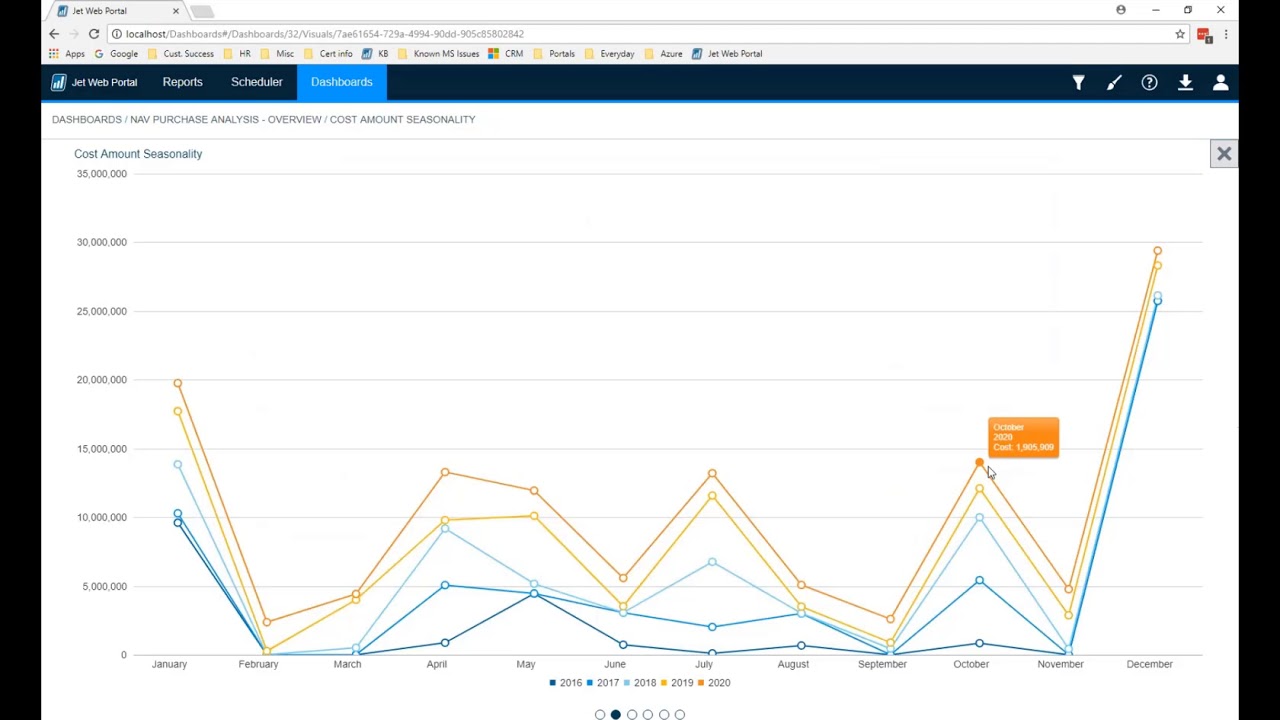This screenshot has height=720, width=1280.
Task: Go to NAV PURCHASE ANALYSIS - OVERVIEW breadcrumb
Action: [226, 119]
